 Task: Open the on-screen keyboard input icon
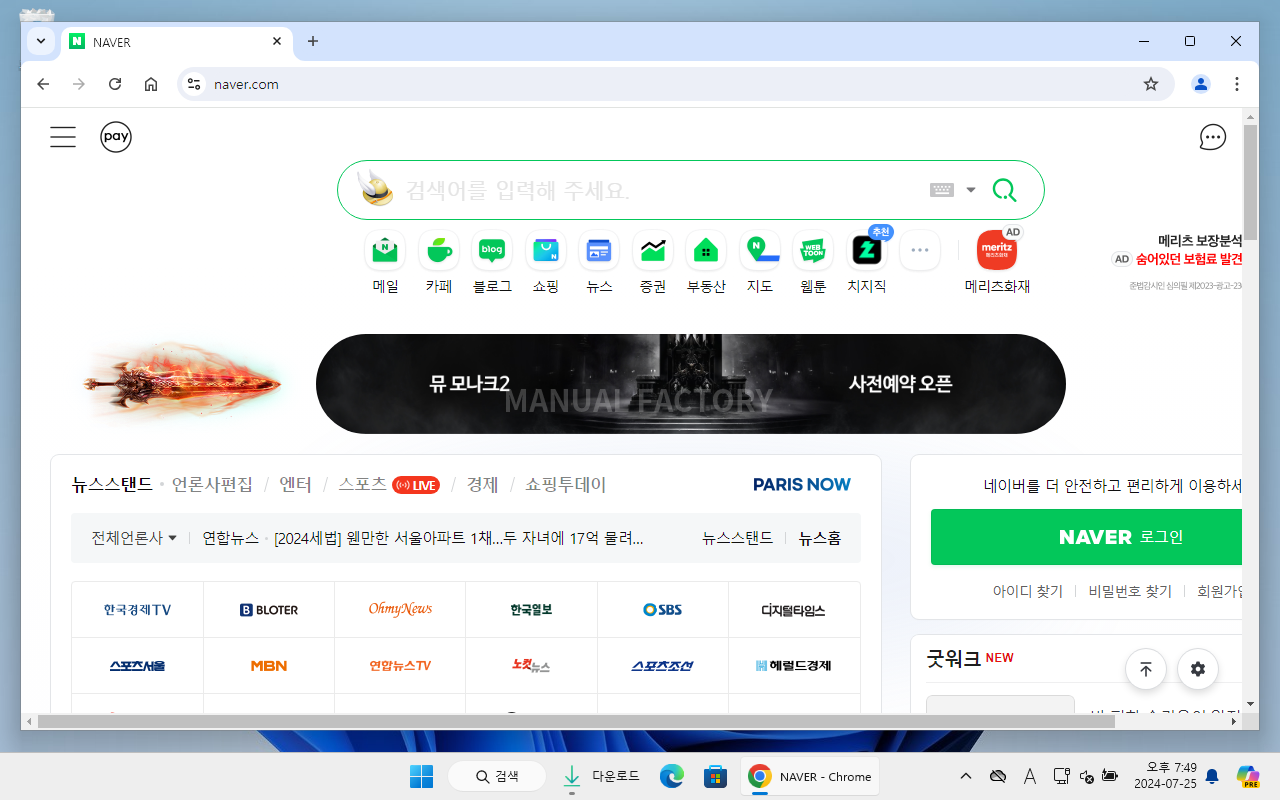(x=941, y=190)
